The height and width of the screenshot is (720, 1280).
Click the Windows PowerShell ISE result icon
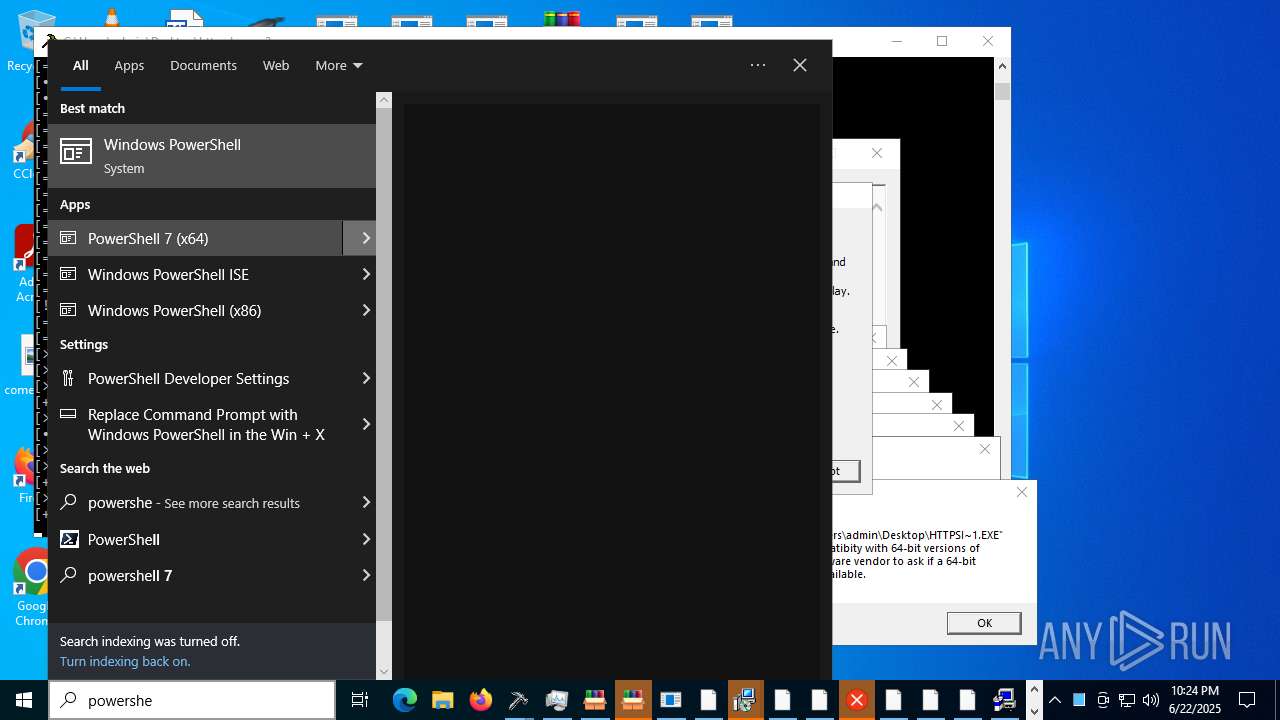click(x=68, y=274)
